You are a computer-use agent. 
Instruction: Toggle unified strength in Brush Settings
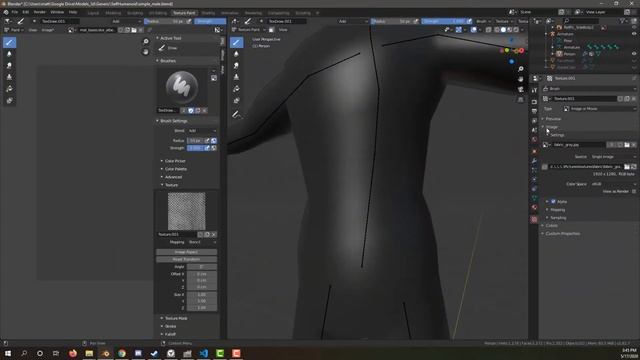(214, 148)
